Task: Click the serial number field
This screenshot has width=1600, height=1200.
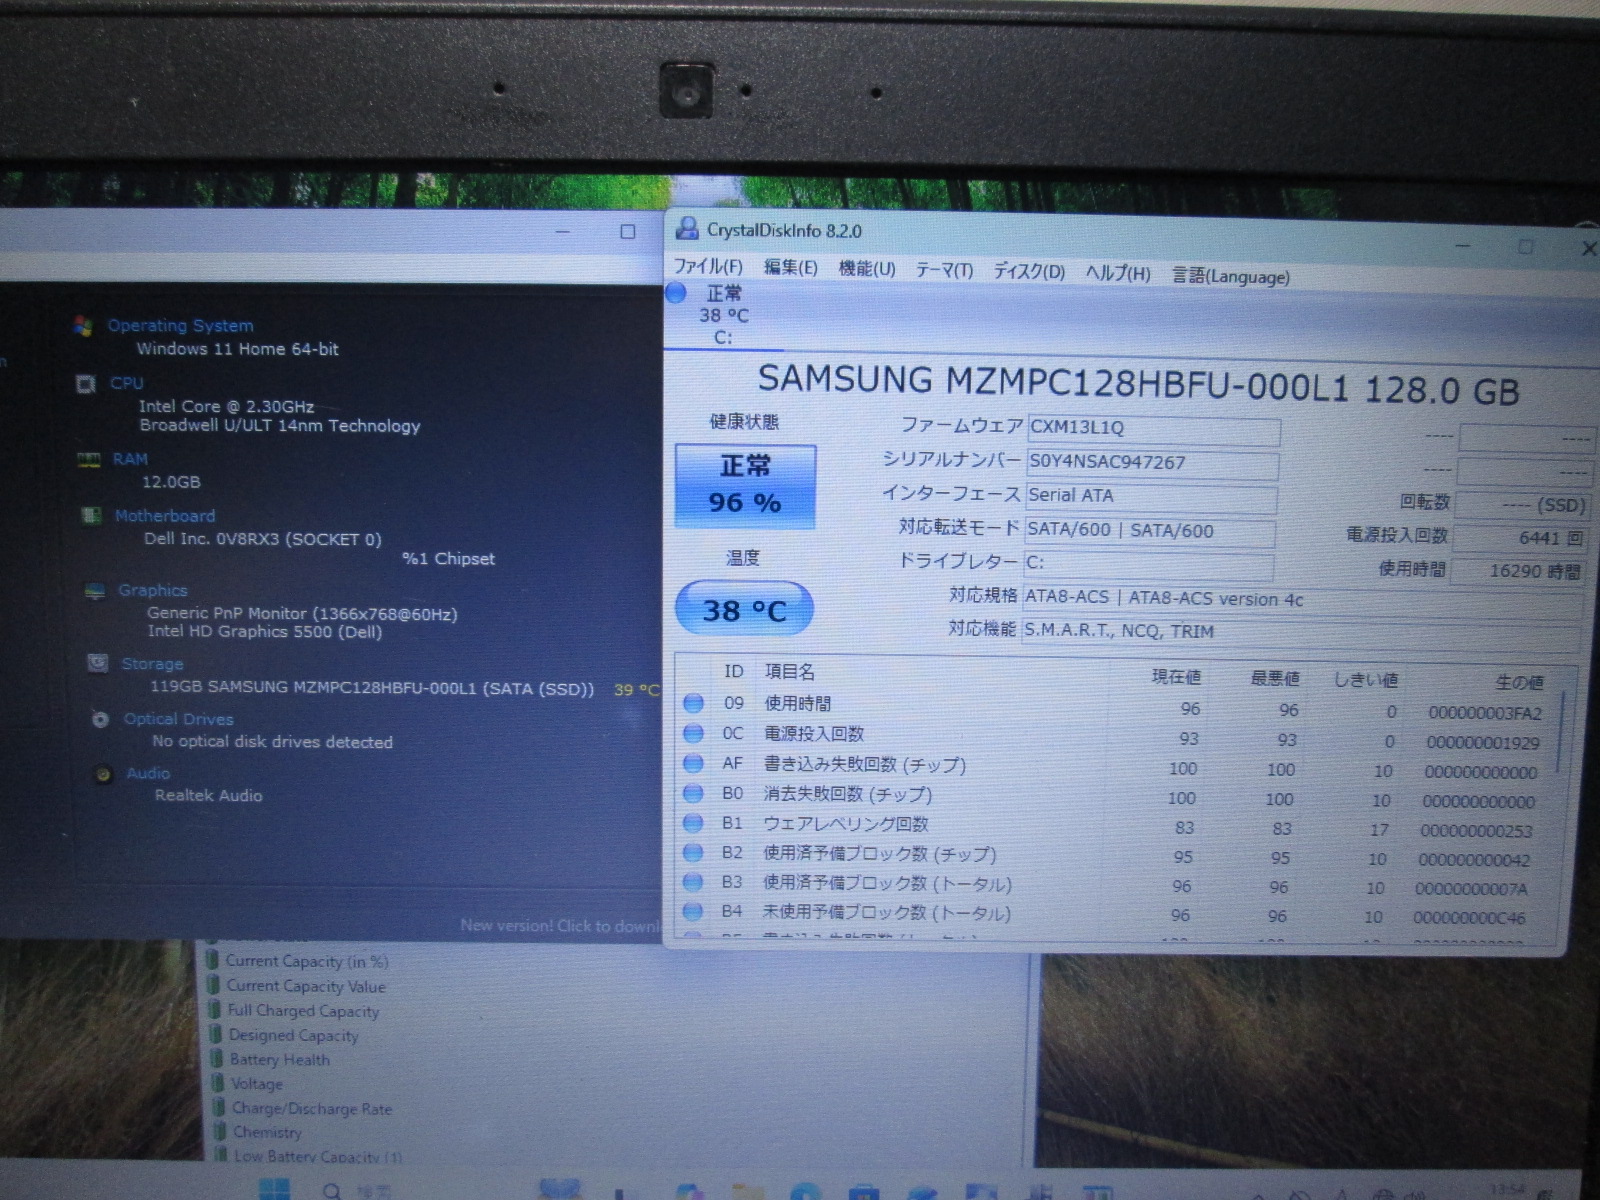Action: pyautogui.click(x=1153, y=463)
